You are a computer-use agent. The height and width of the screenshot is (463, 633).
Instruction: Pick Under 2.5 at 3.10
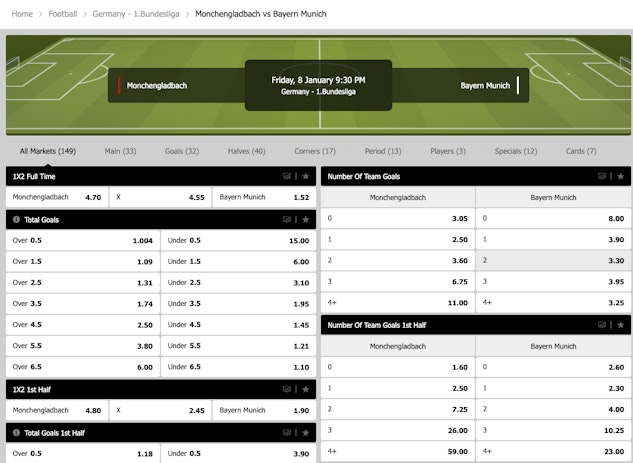pyautogui.click(x=238, y=283)
